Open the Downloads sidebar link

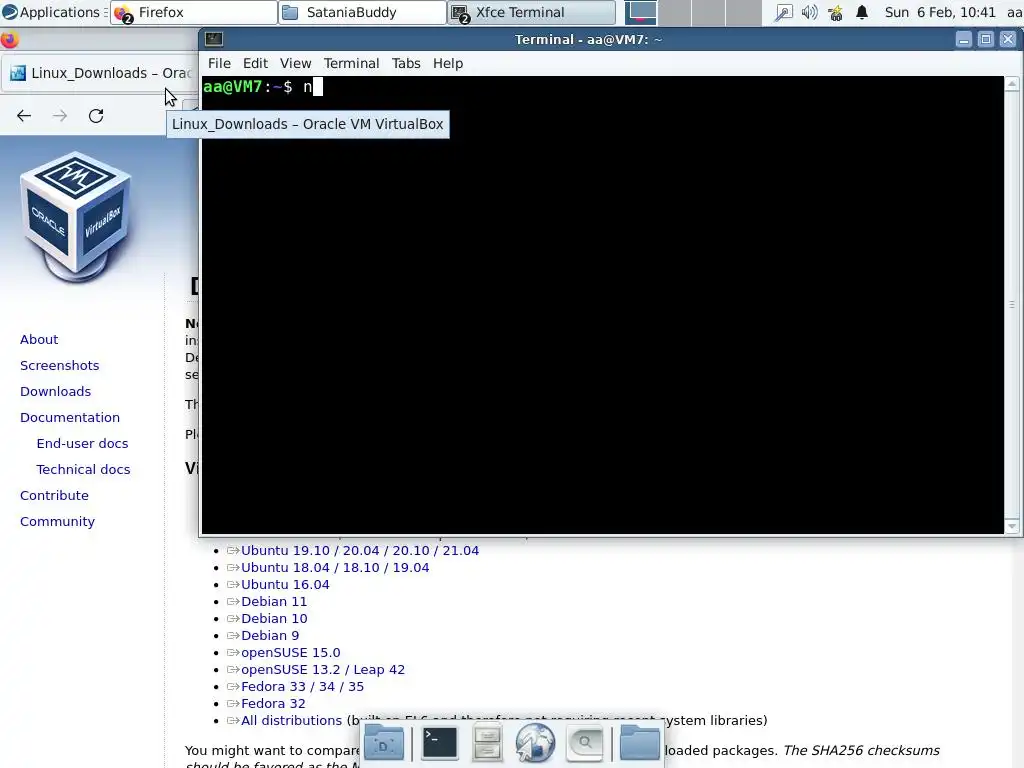click(56, 392)
